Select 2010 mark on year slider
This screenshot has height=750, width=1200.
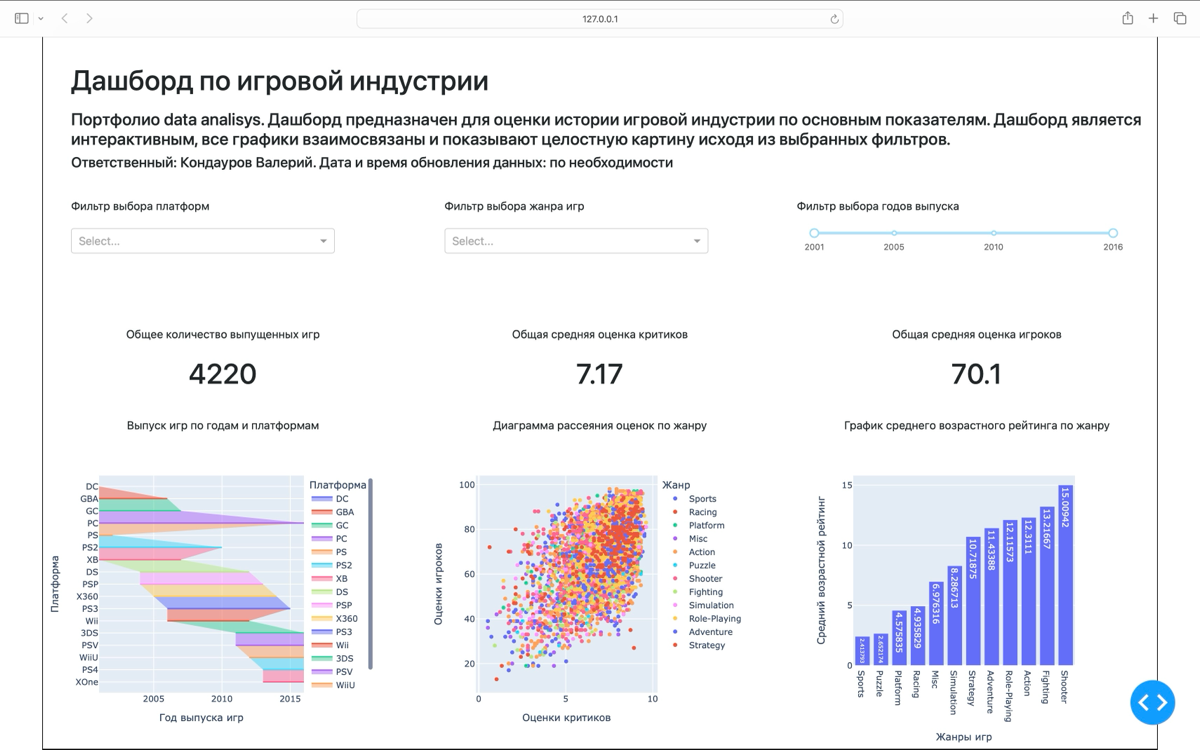(993, 233)
